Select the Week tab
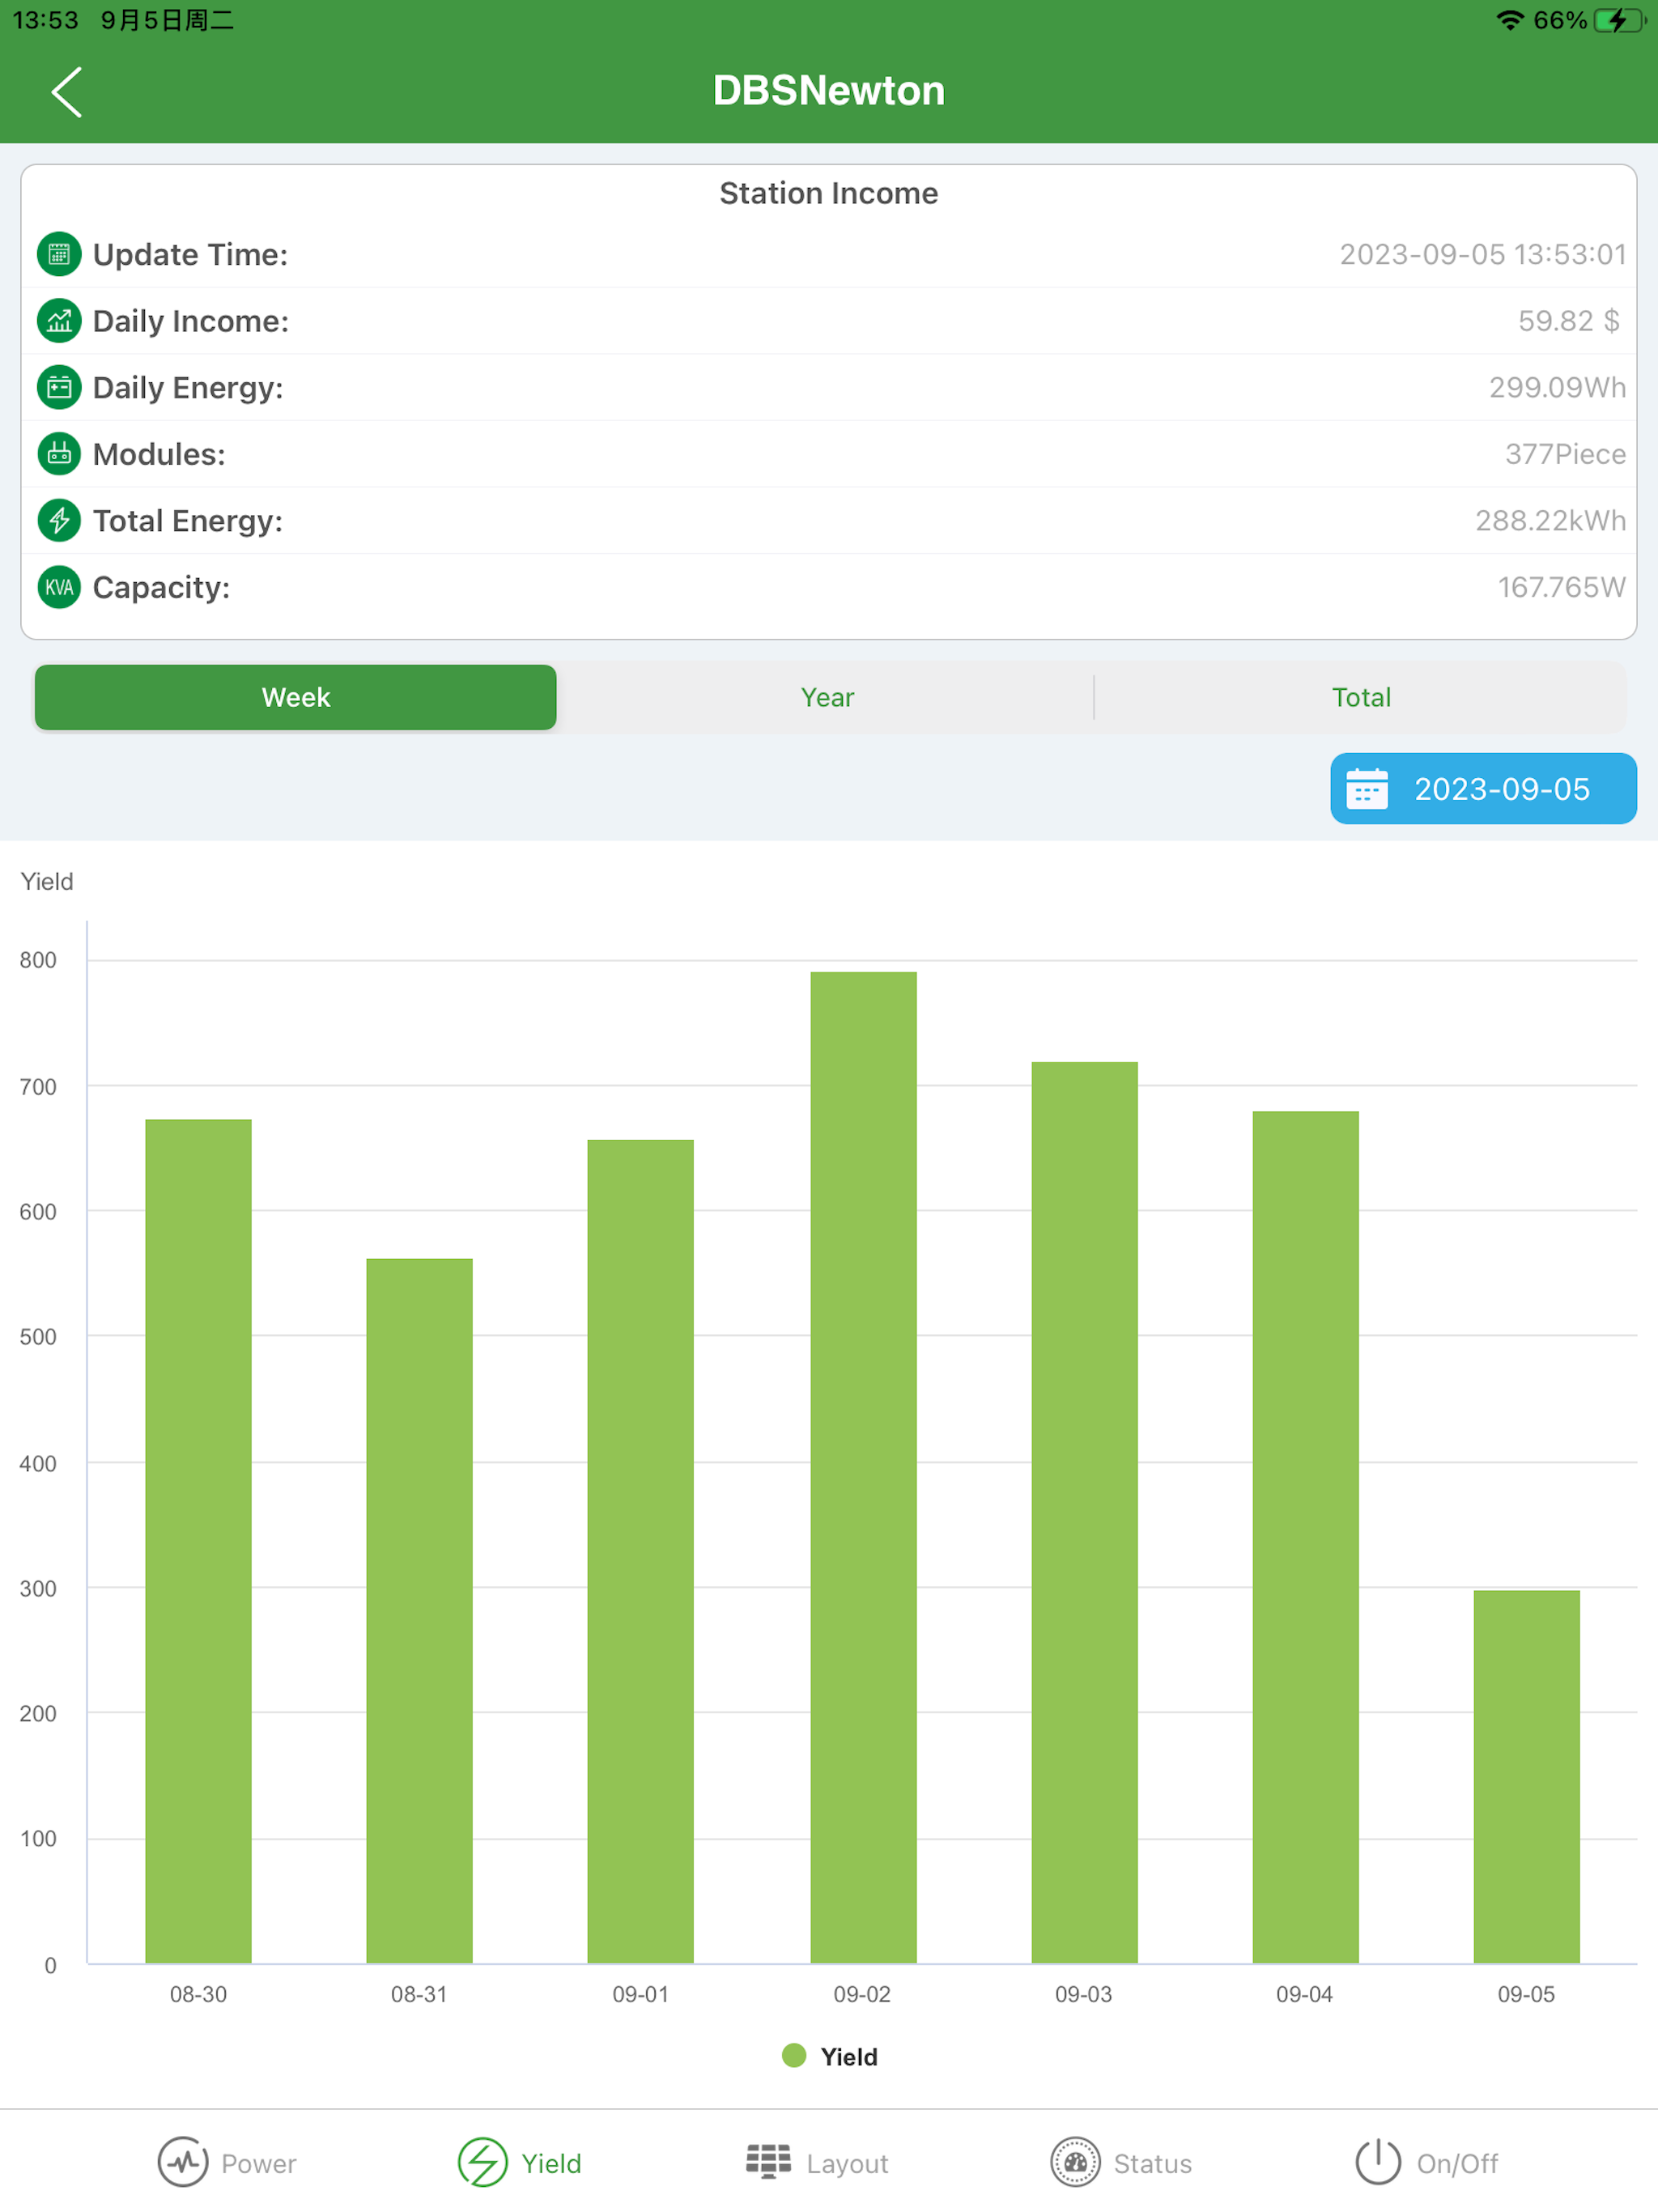Screen dimensions: 1658x2212 point(296,697)
